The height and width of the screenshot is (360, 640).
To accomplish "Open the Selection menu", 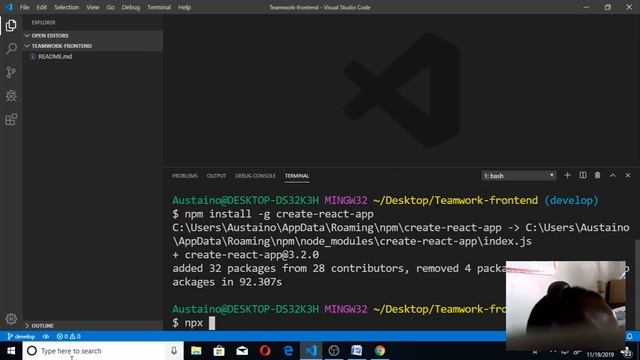I will tap(67, 7).
